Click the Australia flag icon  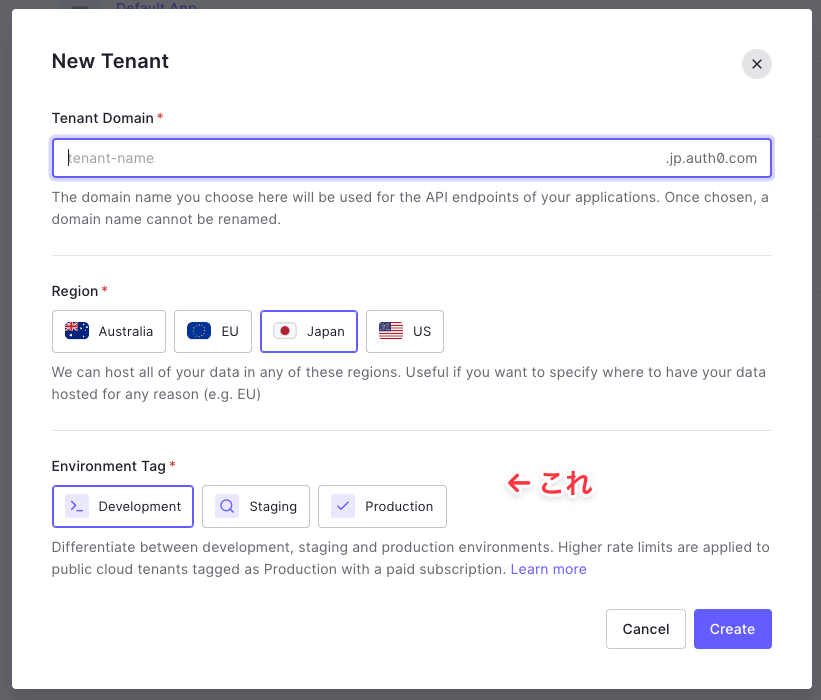[77, 331]
